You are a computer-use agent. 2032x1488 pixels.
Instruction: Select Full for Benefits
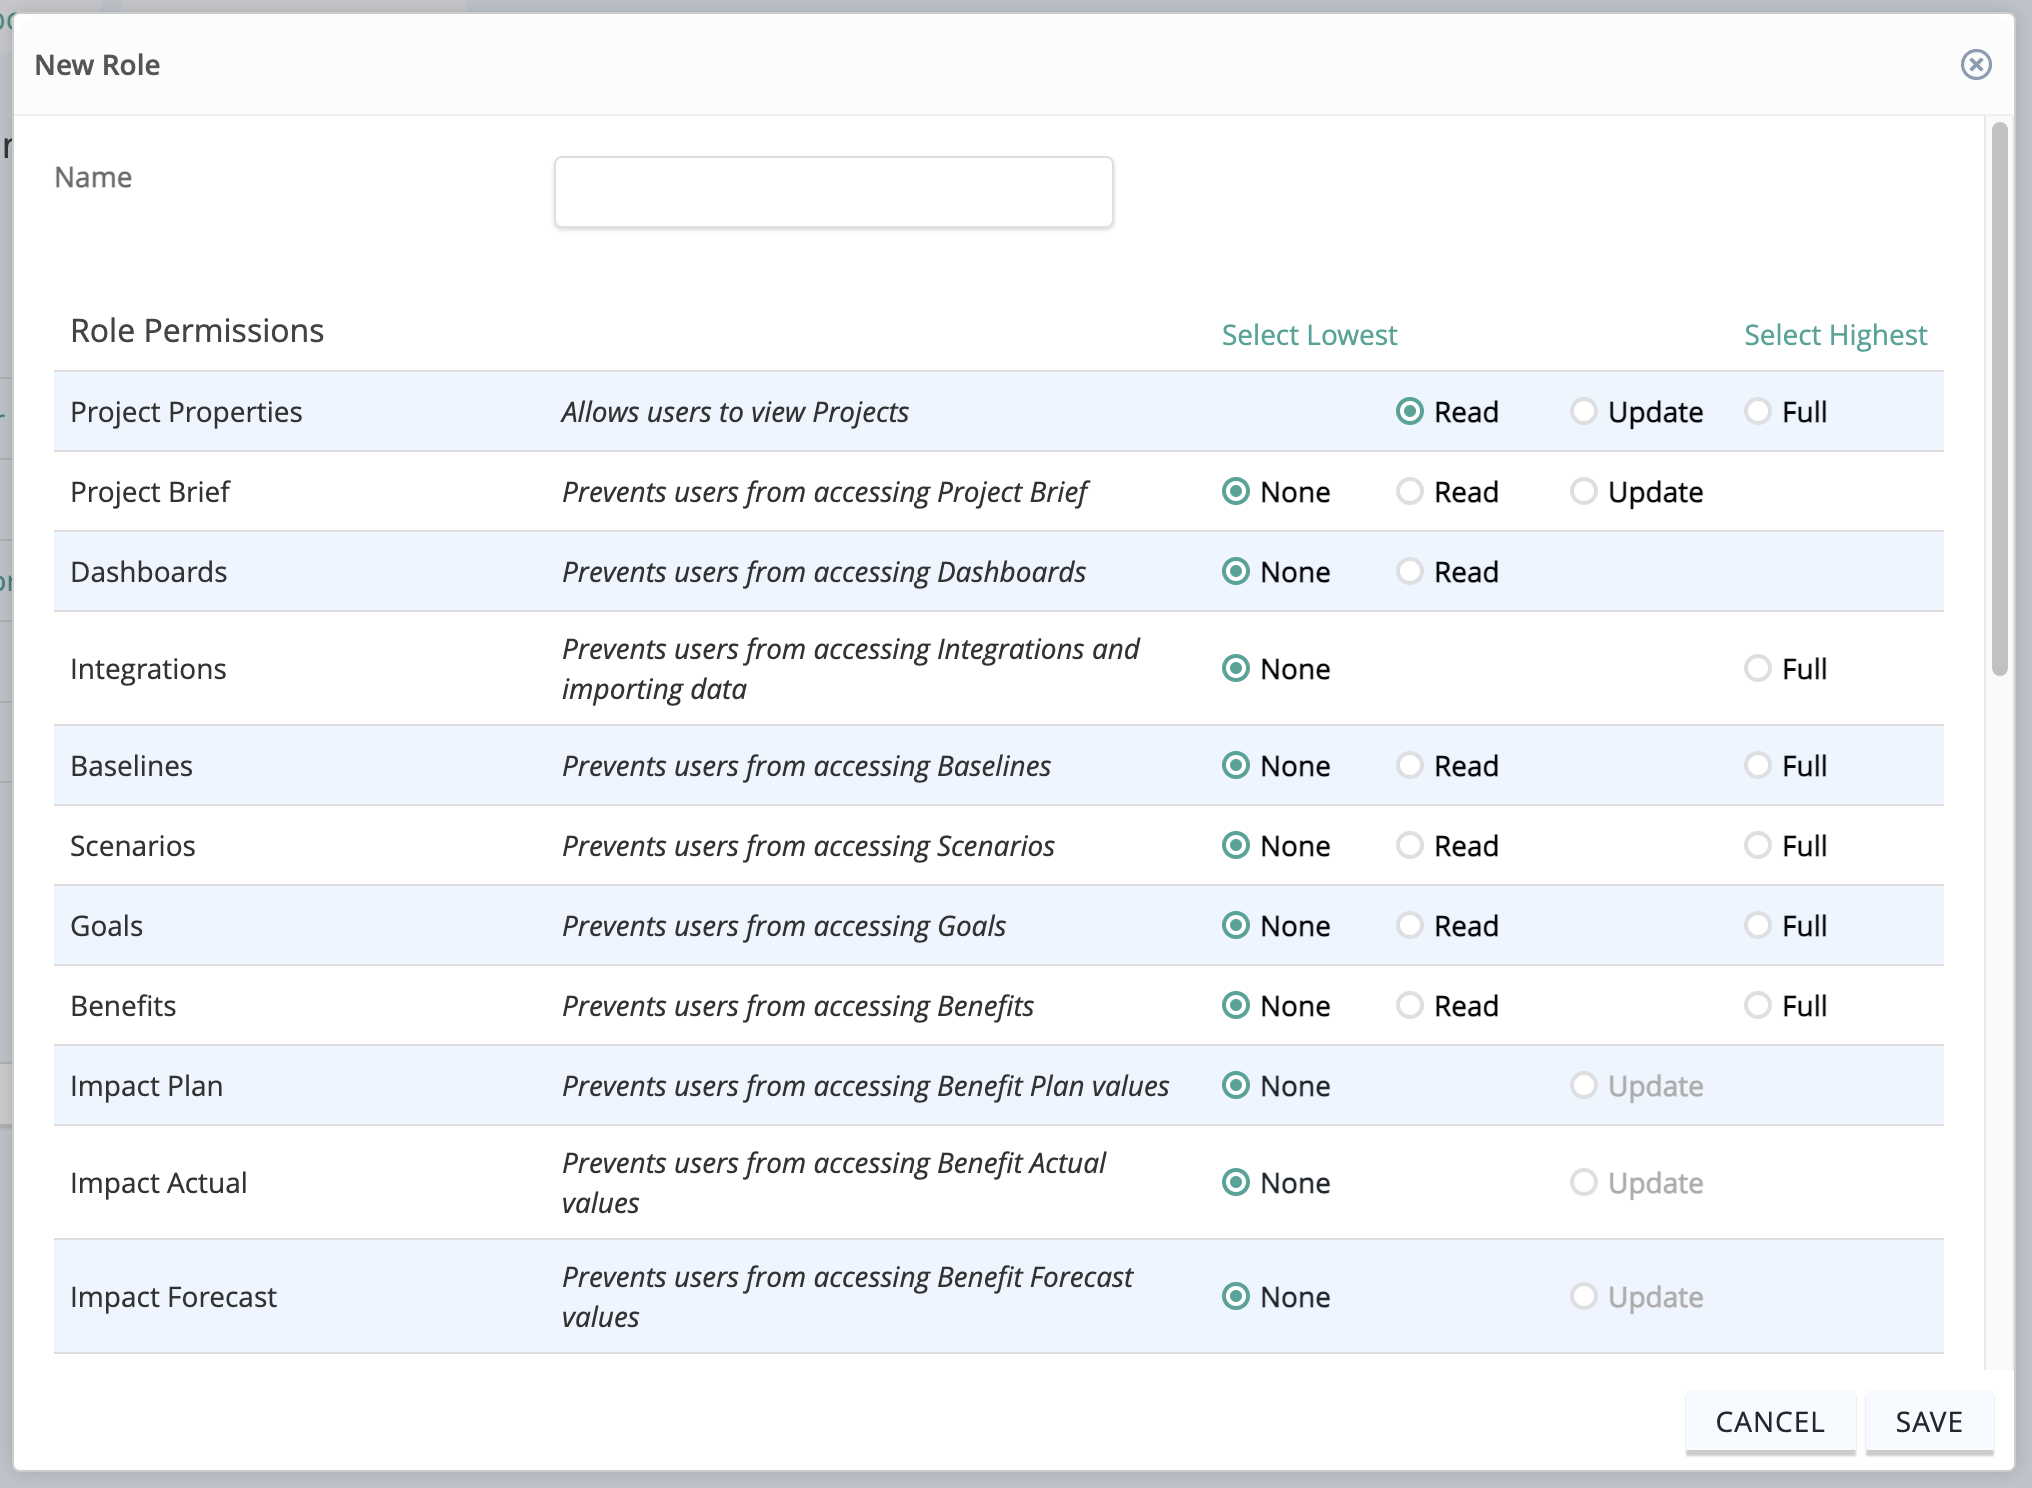[1758, 1006]
